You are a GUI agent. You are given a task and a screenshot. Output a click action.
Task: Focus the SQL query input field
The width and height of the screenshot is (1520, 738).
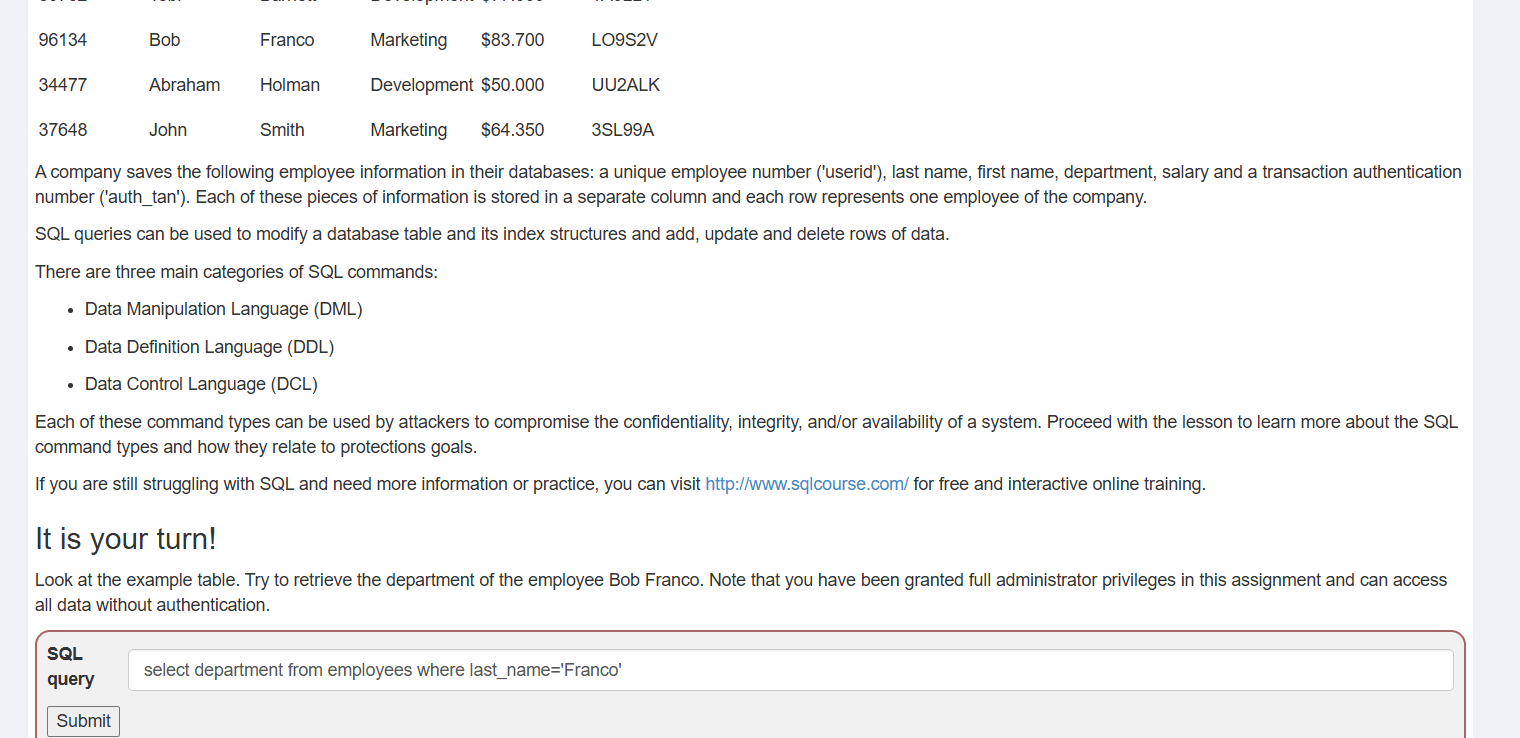coord(790,670)
